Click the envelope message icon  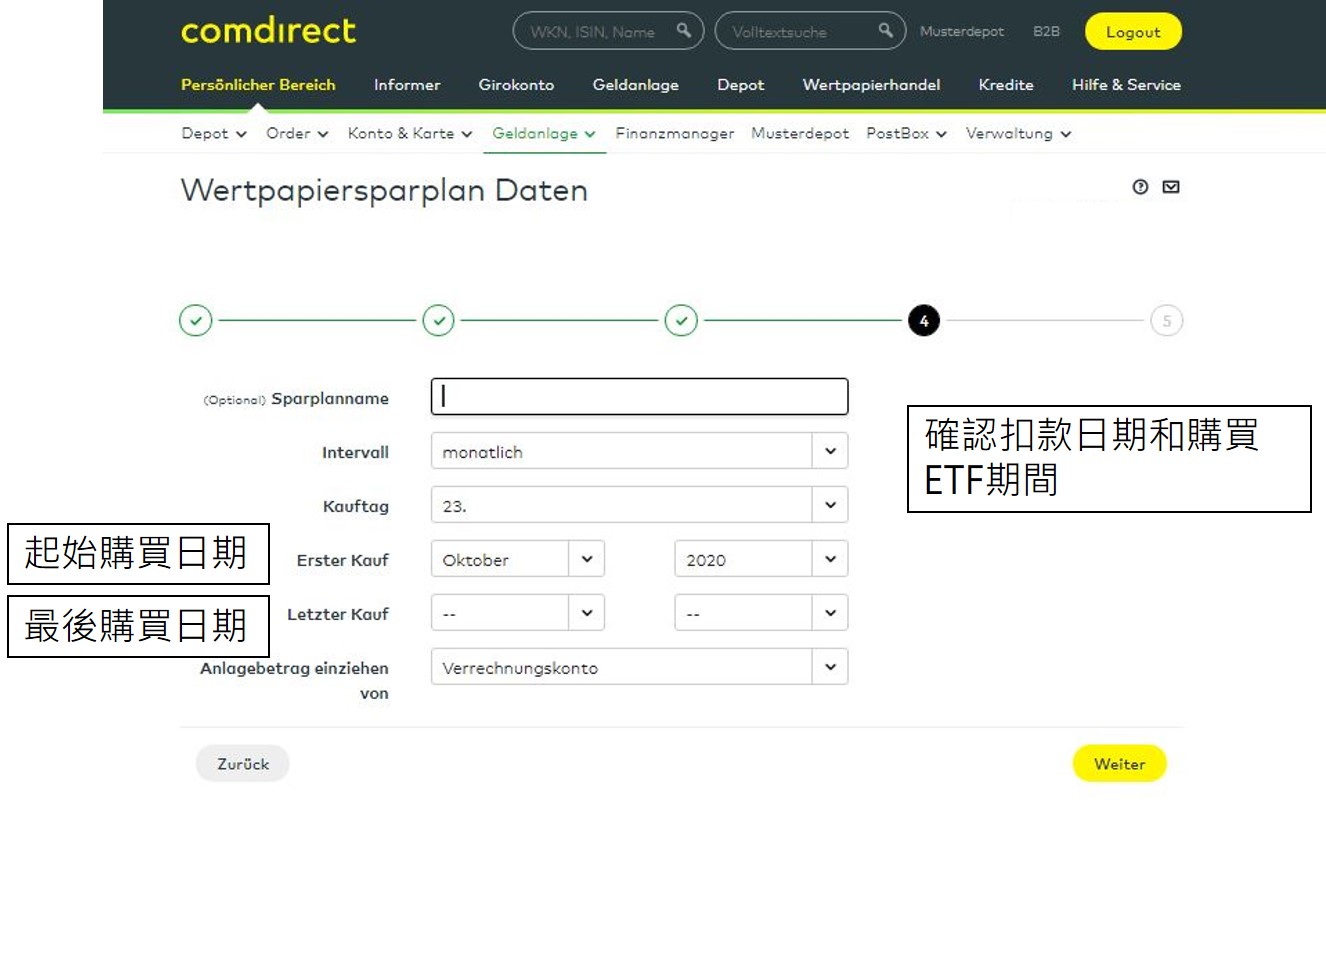[x=1171, y=187]
